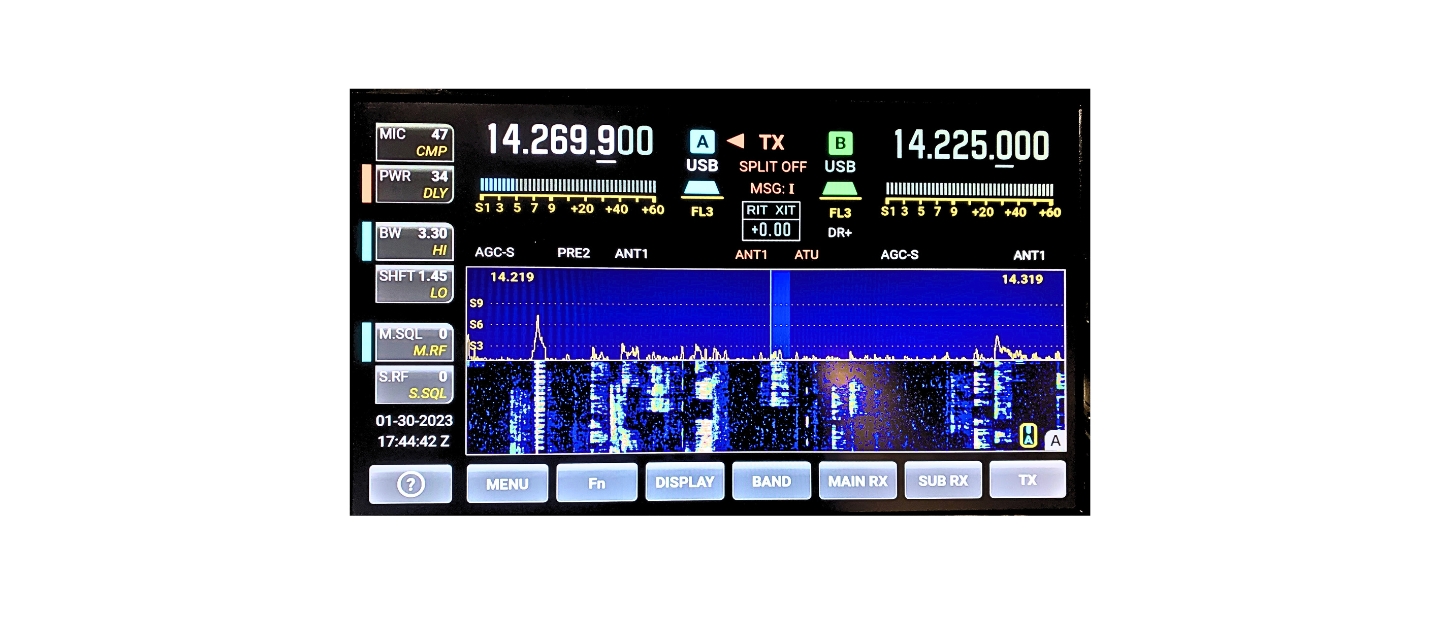Select the green VFO B indicator icon
1440x625 pixels.
[x=839, y=142]
